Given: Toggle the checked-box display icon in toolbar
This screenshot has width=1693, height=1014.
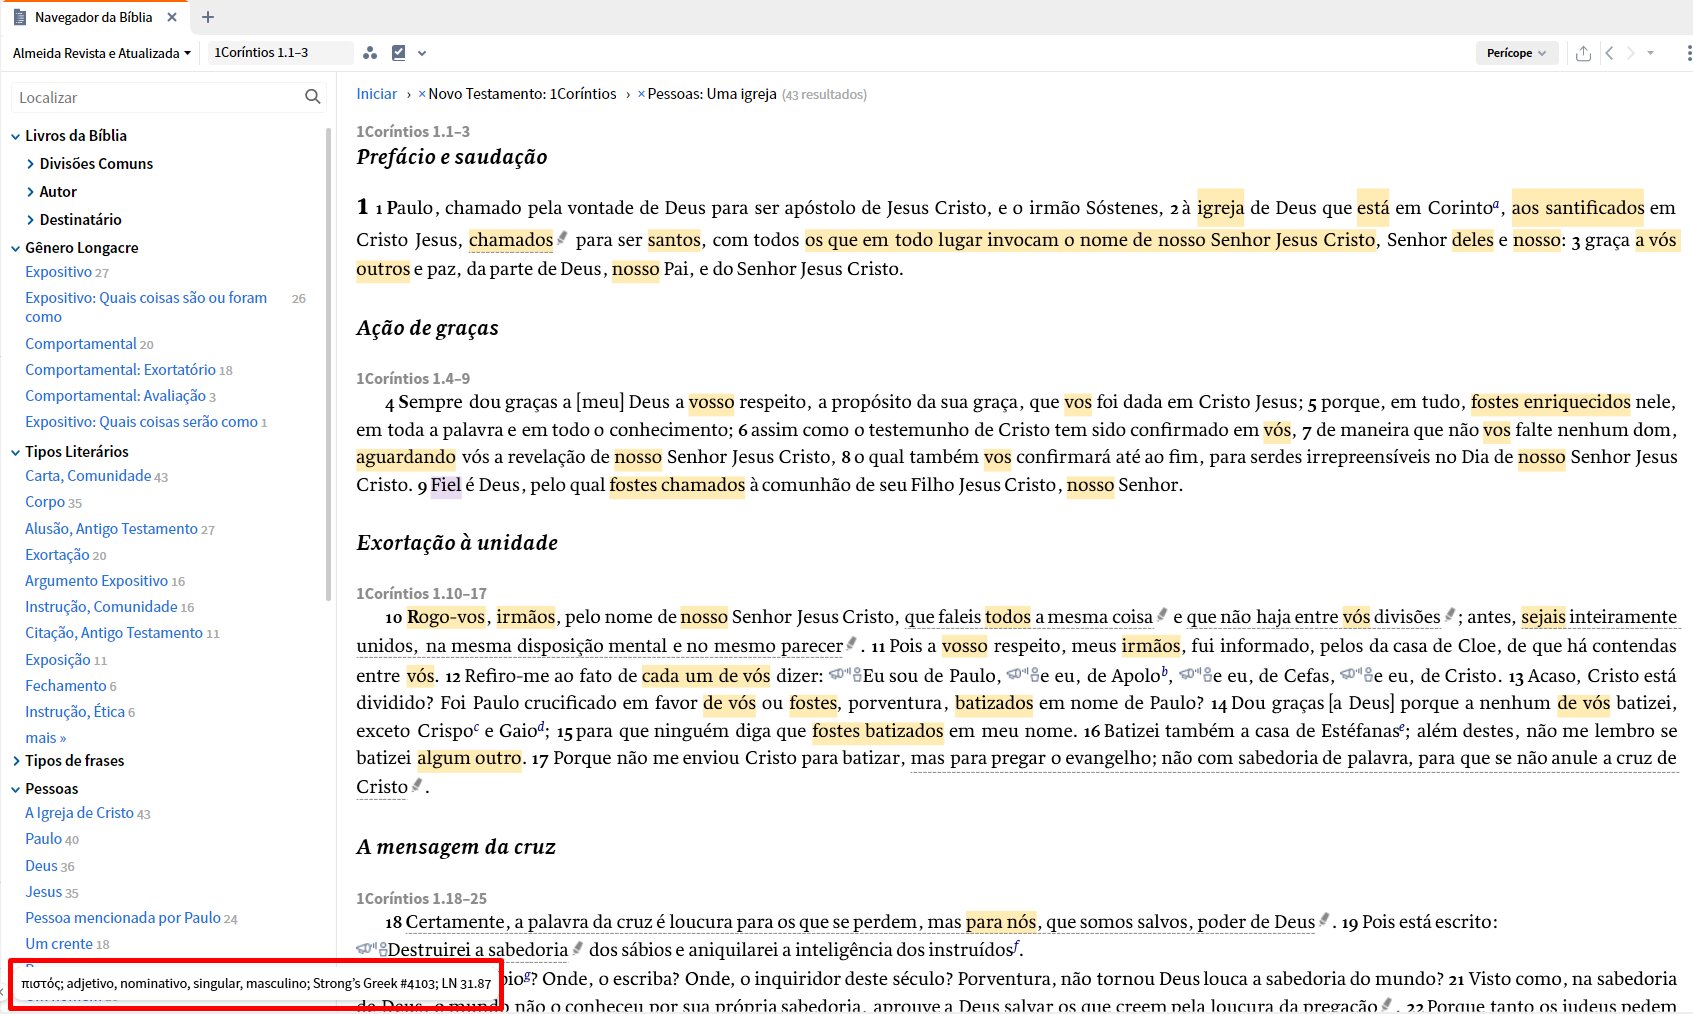Looking at the screenshot, I should (399, 53).
